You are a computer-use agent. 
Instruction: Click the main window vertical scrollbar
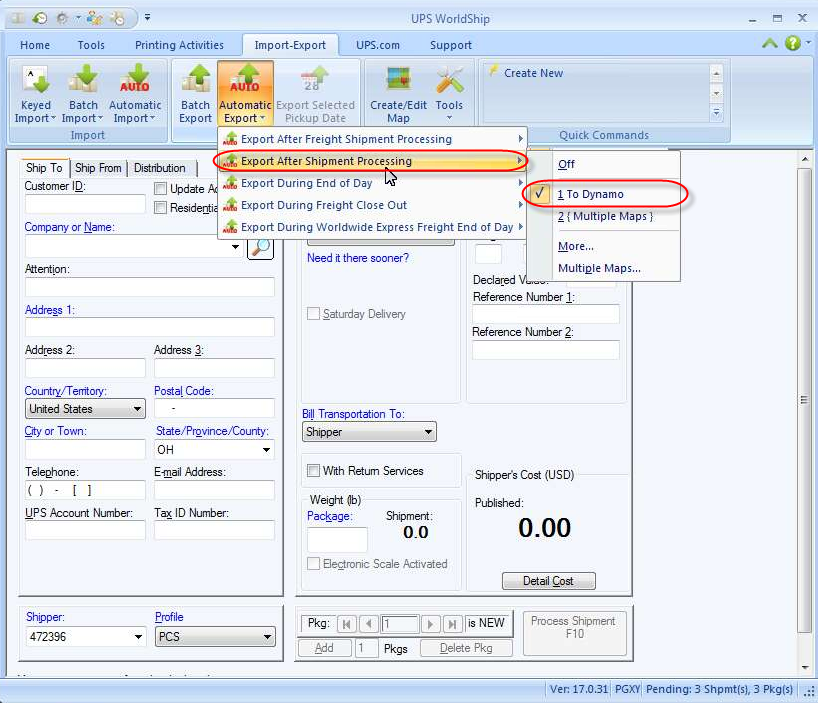[x=804, y=399]
